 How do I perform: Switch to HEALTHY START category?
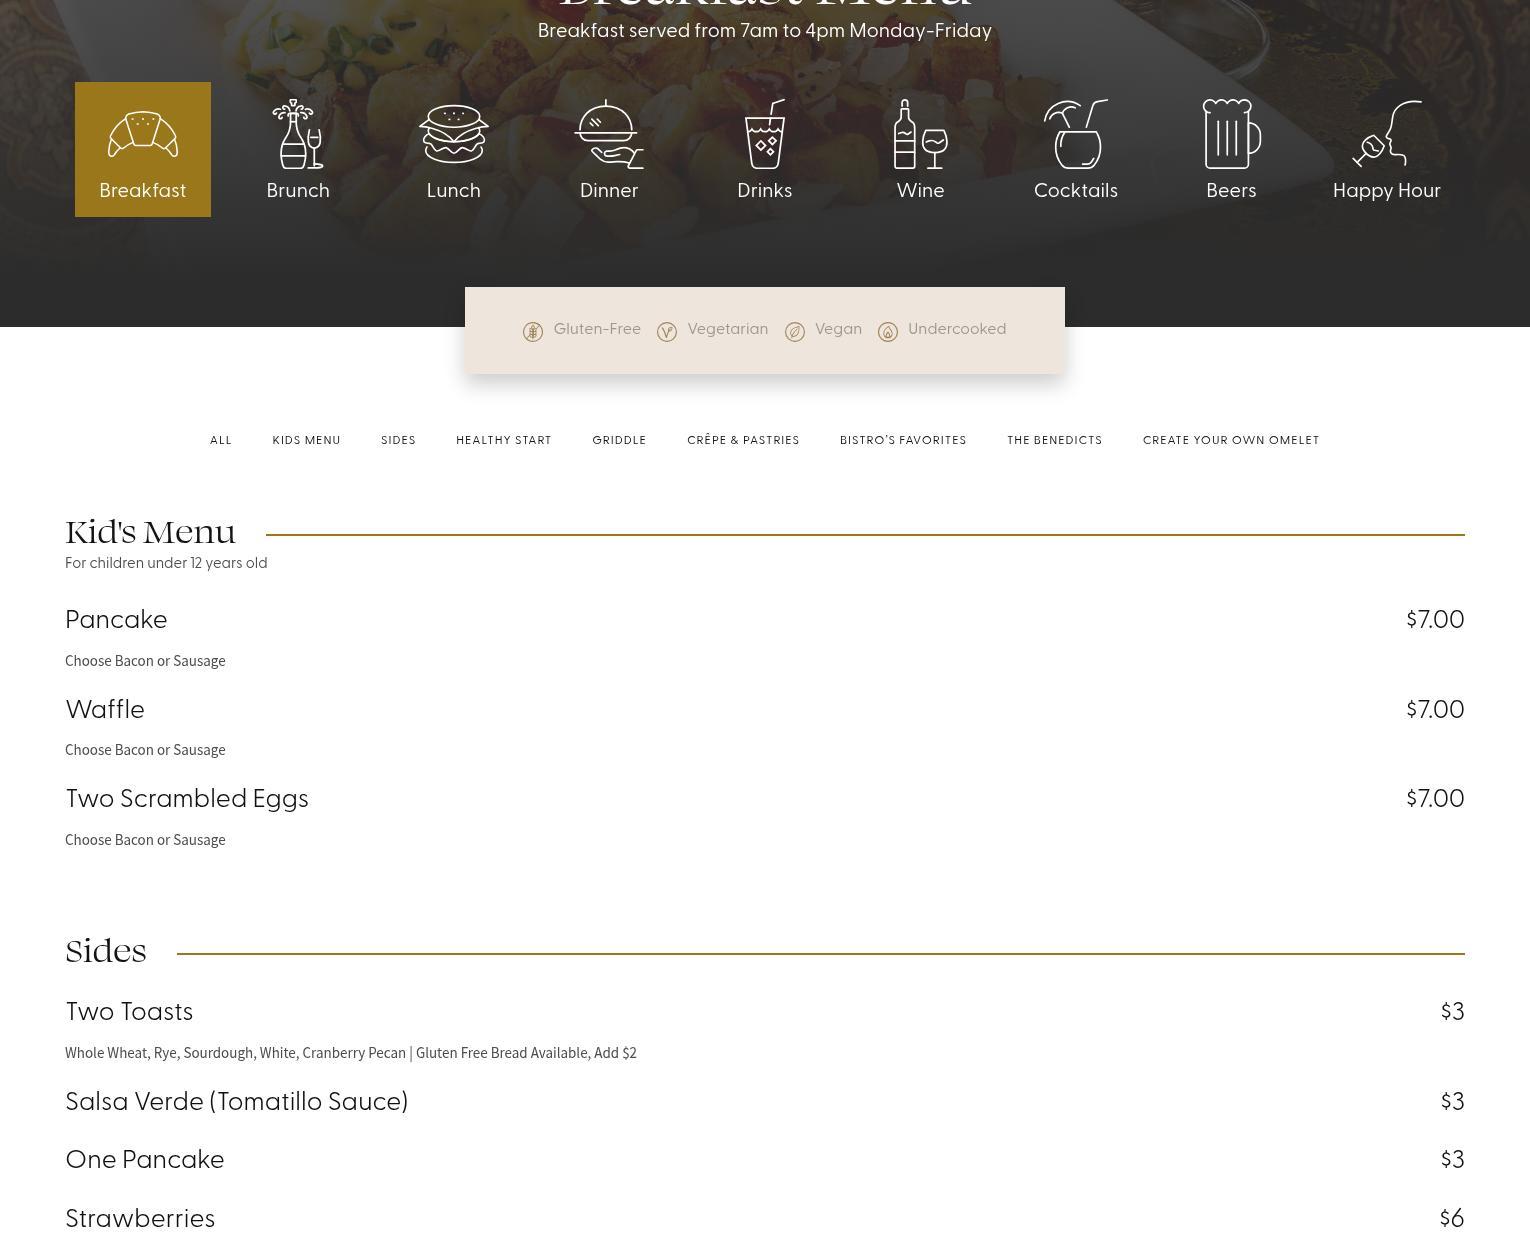click(504, 440)
